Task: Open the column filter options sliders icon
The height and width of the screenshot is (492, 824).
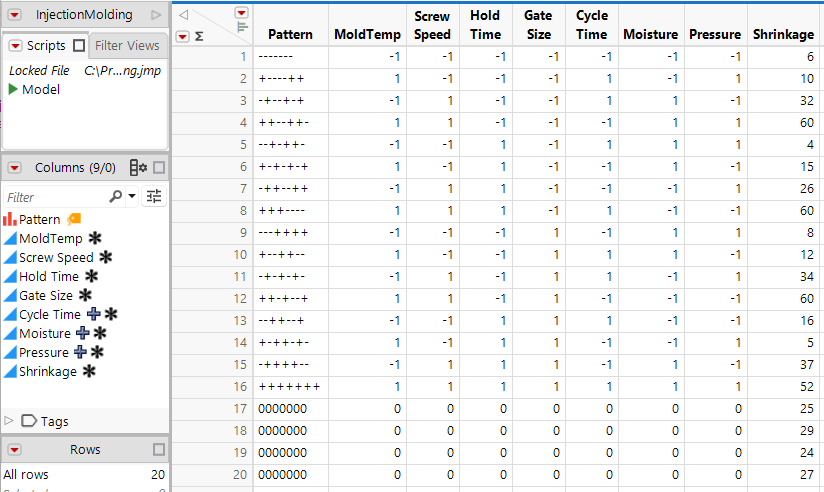Action: (x=154, y=197)
